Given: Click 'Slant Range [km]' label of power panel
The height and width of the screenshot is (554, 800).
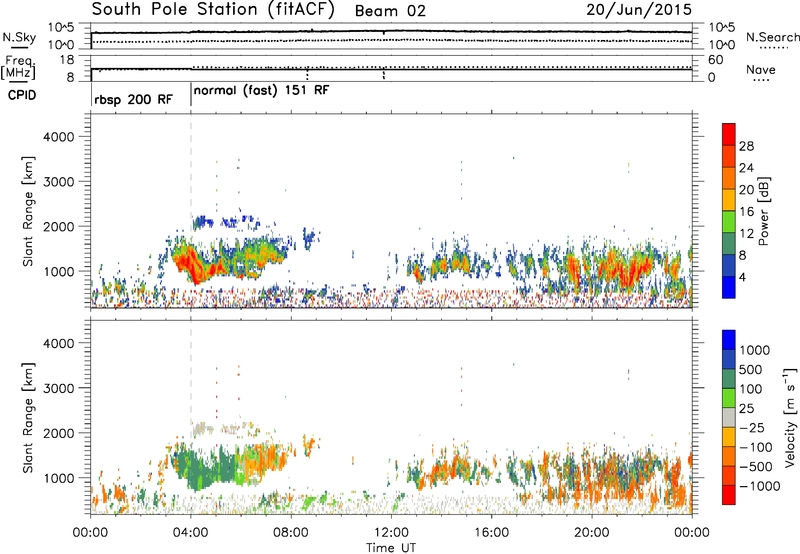Looking at the screenshot, I should click(28, 211).
